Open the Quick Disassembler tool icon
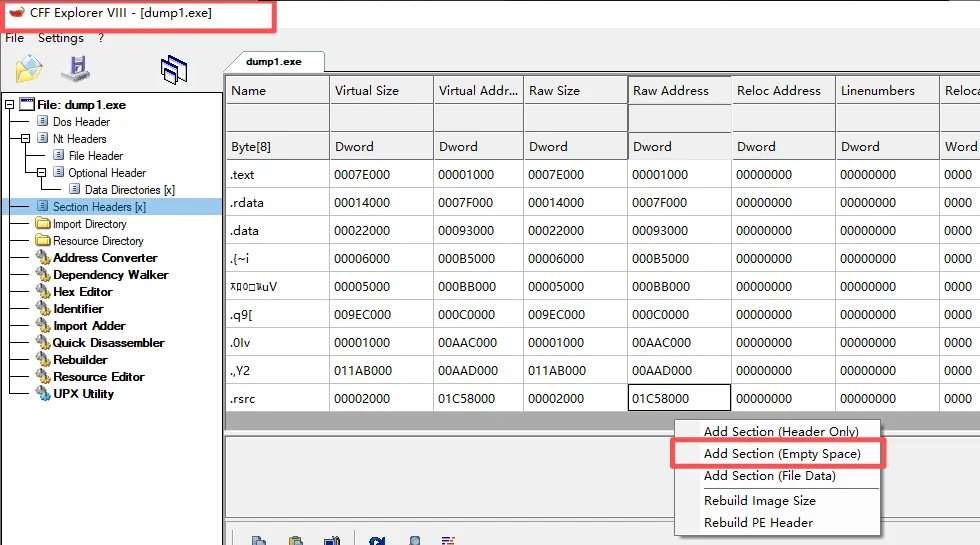Image resolution: width=980 pixels, height=545 pixels. click(42, 342)
